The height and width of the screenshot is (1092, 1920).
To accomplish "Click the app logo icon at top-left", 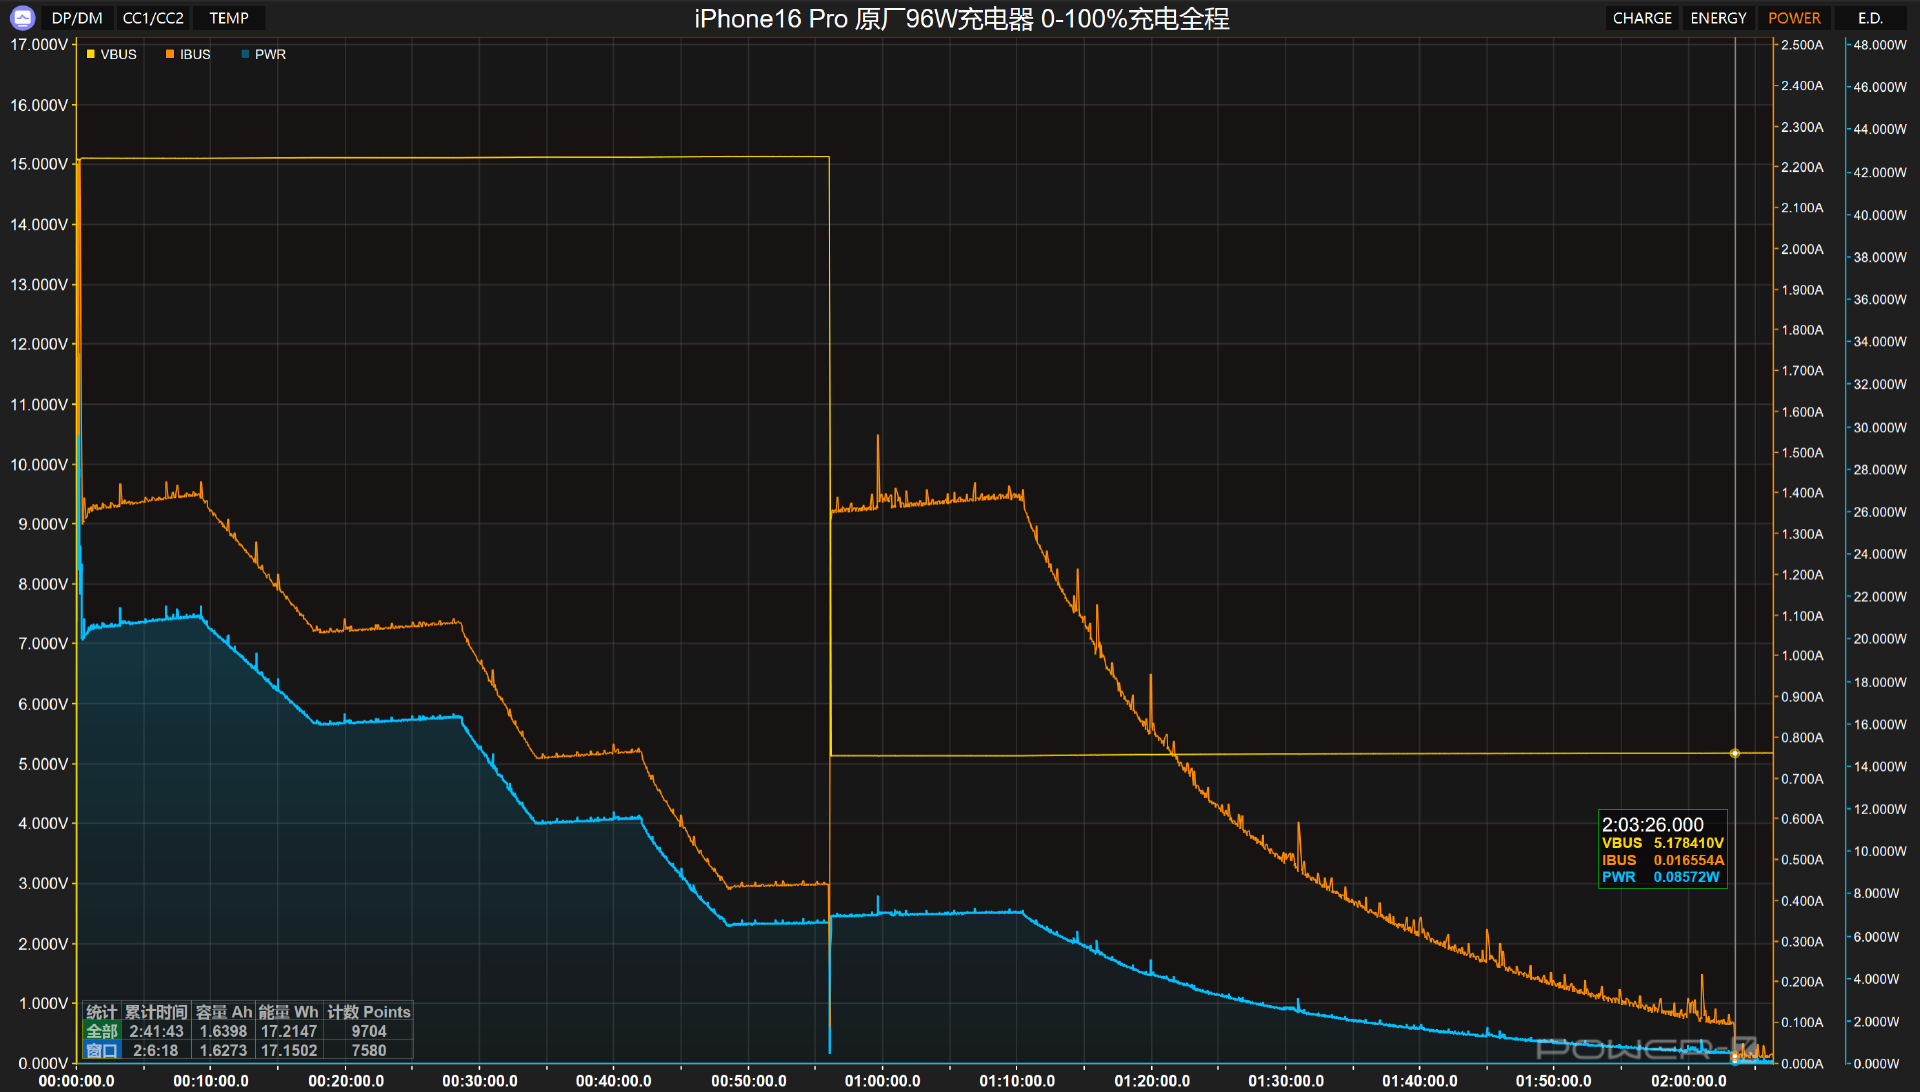I will click(22, 18).
